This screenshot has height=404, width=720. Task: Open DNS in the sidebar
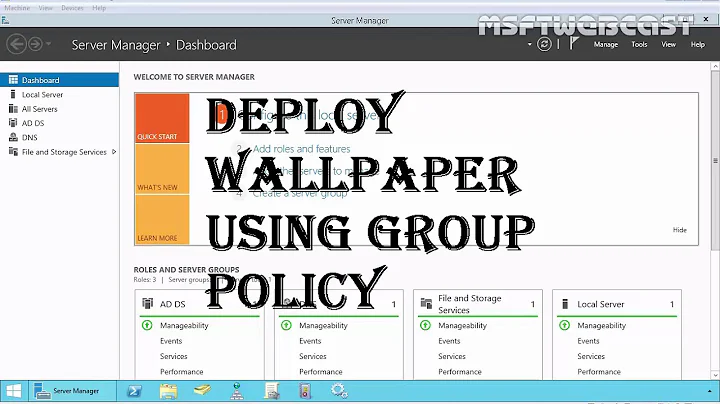pyautogui.click(x=29, y=137)
